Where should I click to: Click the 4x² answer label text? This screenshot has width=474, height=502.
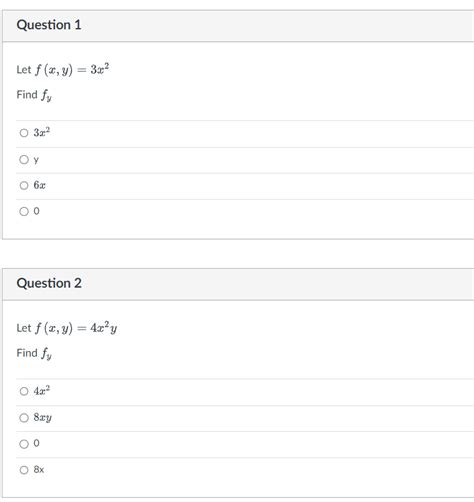coord(42,390)
